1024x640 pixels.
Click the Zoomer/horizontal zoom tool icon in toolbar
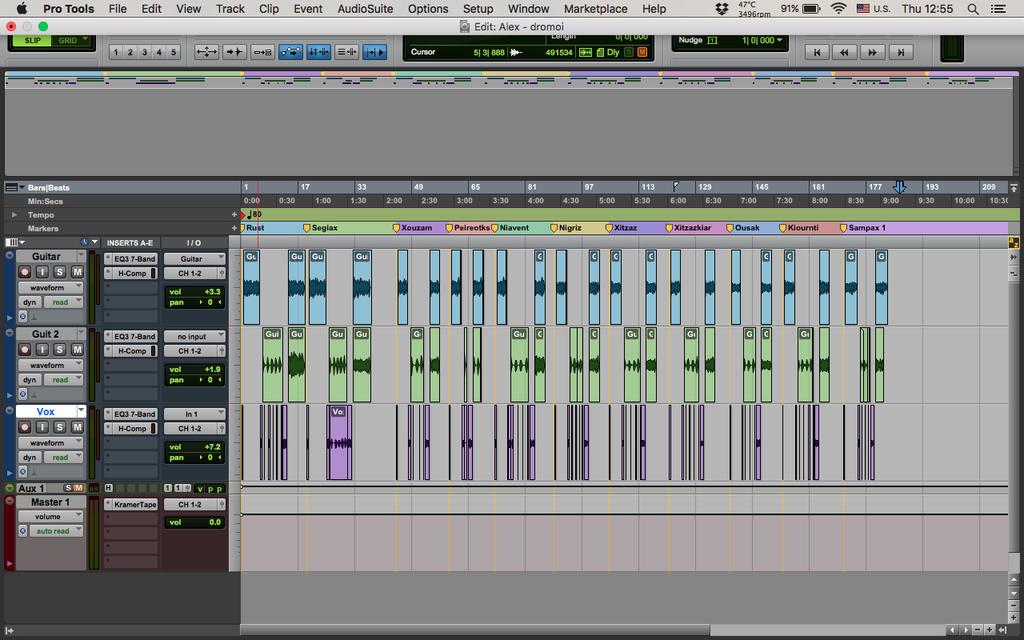click(206, 52)
